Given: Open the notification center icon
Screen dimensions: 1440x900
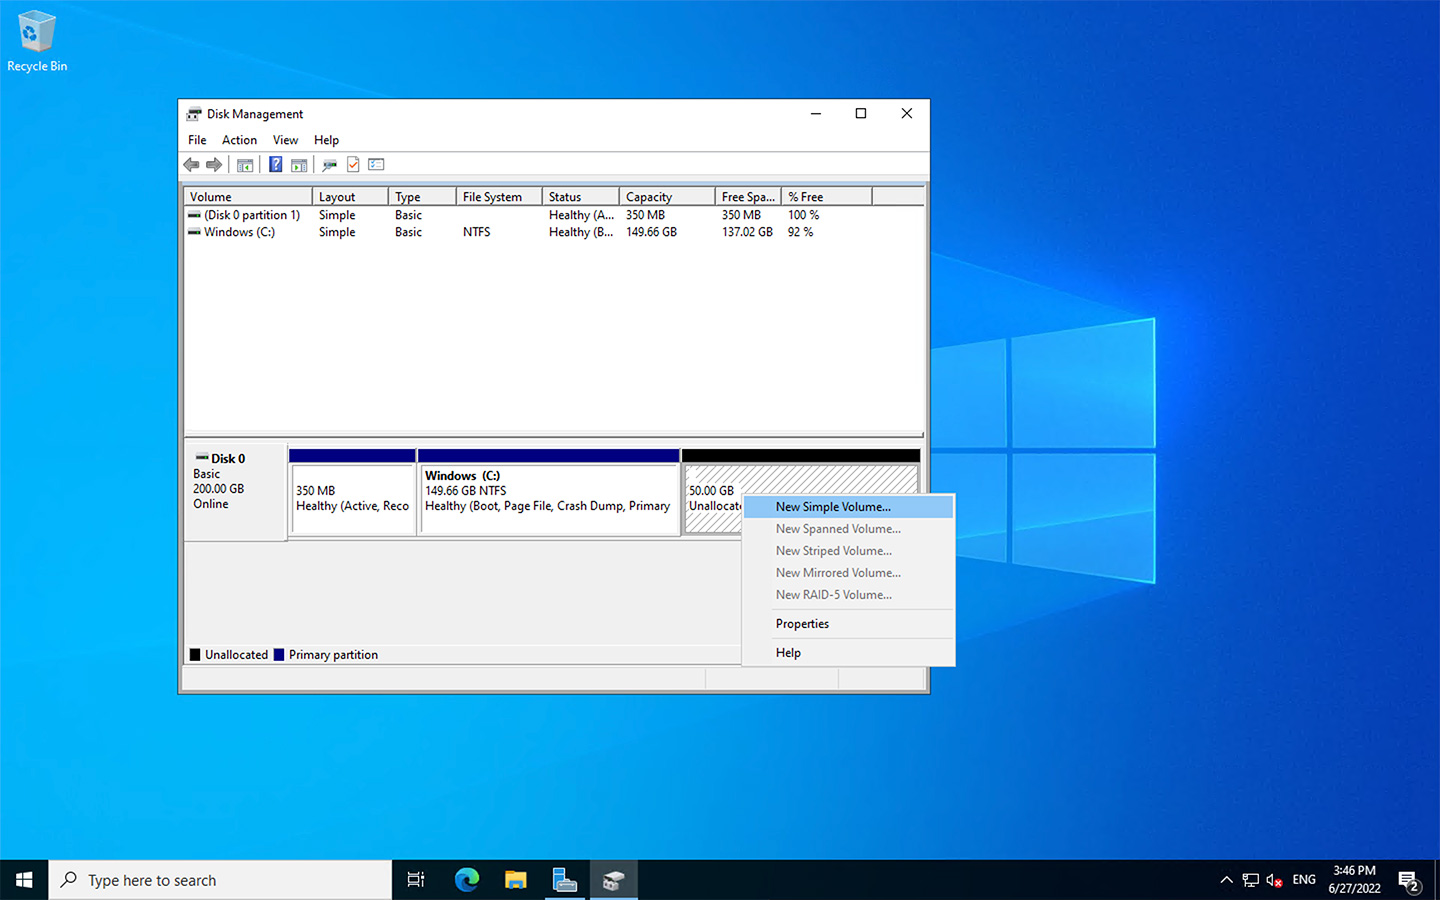Looking at the screenshot, I should 1409,880.
